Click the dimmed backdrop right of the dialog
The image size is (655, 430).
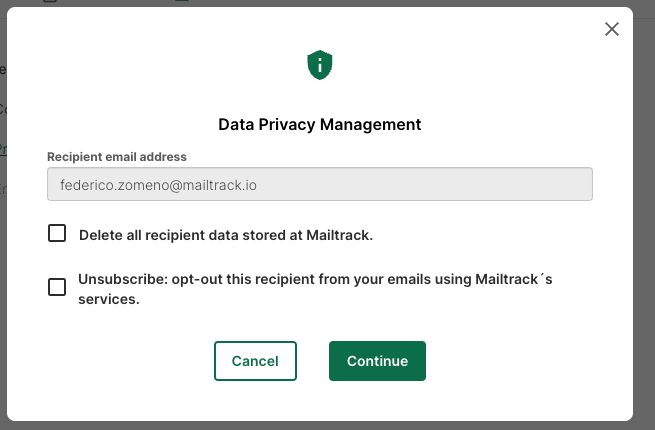644,220
